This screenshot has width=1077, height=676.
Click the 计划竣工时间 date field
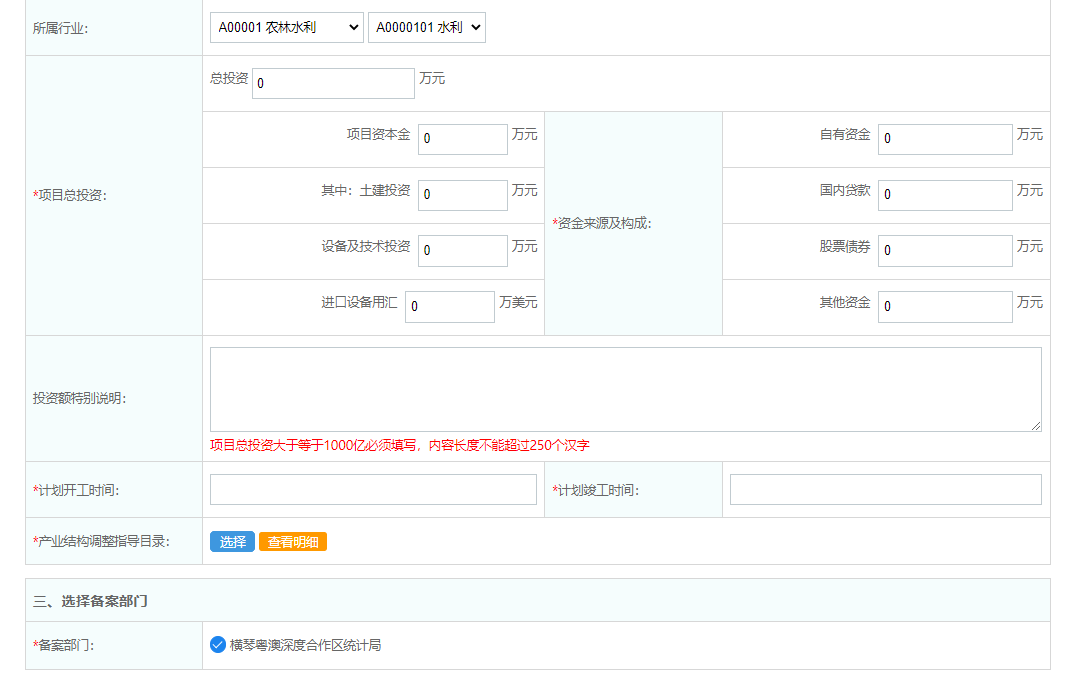coord(884,489)
